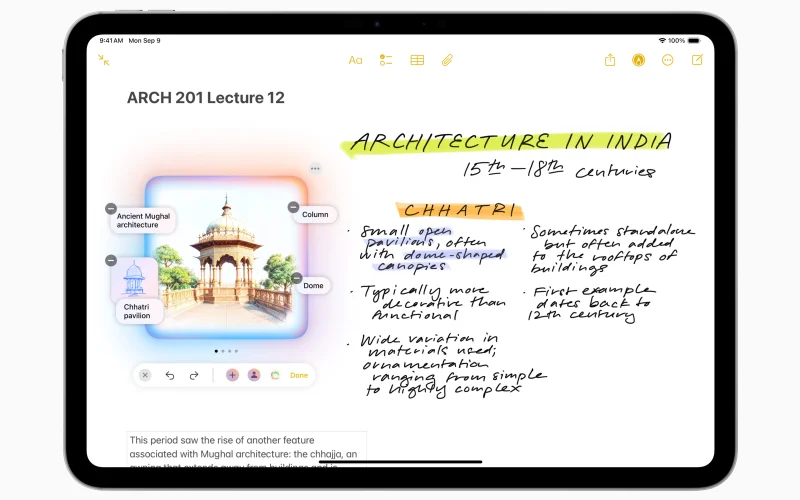Viewport: 800px width, 500px height.
Task: Tap the 'First example dates back' note
Action: pyautogui.click(x=591, y=304)
